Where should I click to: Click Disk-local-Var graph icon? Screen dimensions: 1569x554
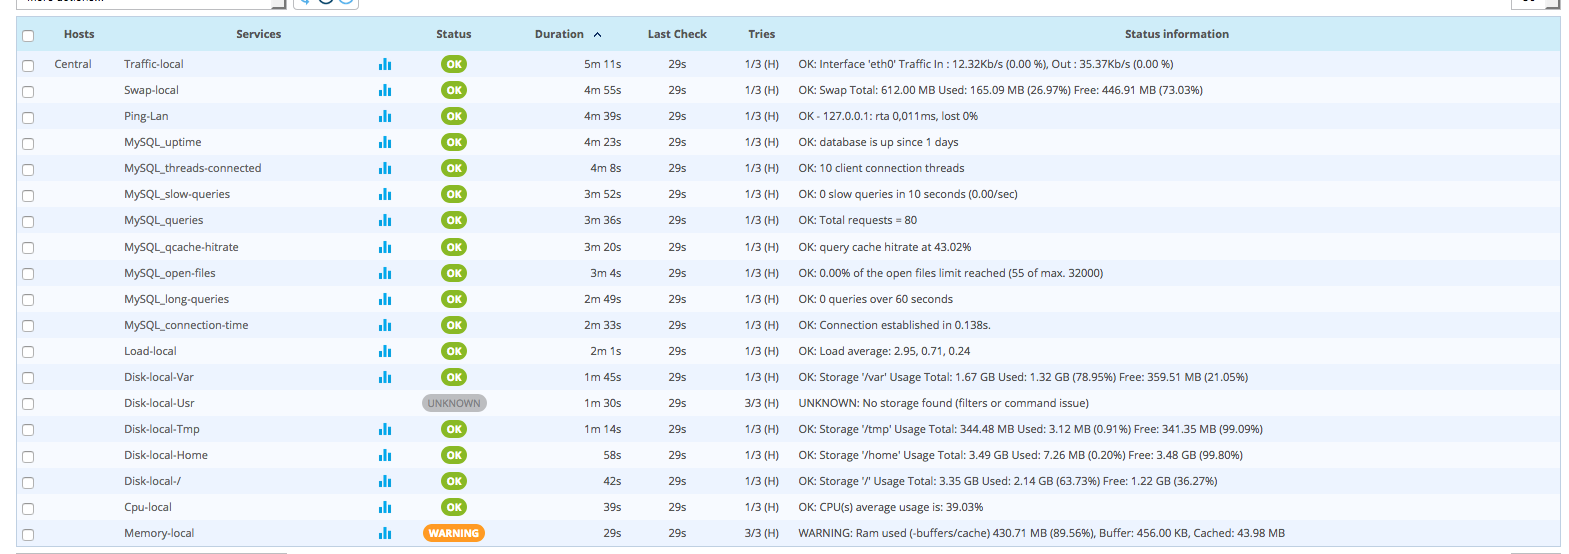pyautogui.click(x=385, y=377)
